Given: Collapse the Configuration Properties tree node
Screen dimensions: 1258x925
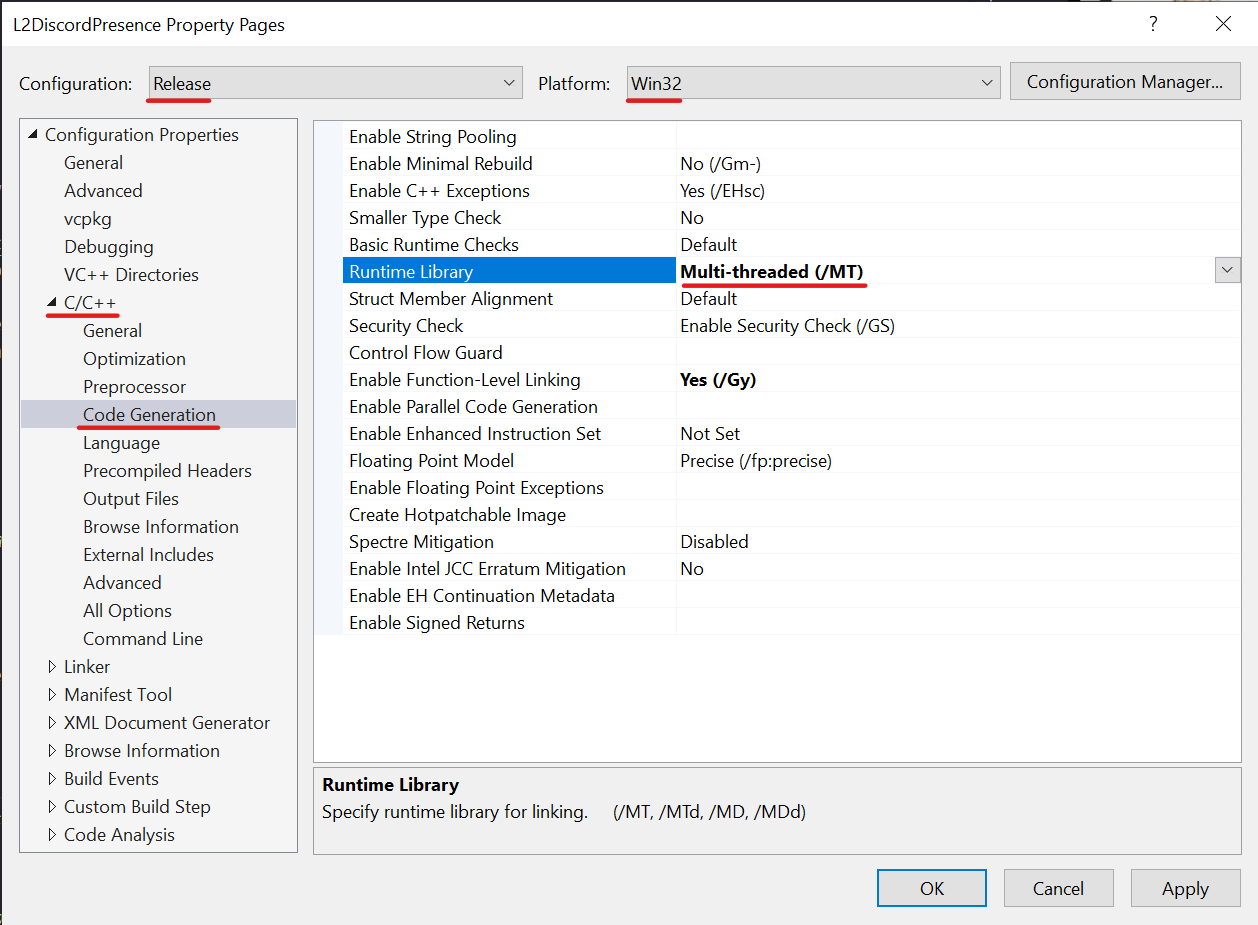Looking at the screenshot, I should coord(33,135).
